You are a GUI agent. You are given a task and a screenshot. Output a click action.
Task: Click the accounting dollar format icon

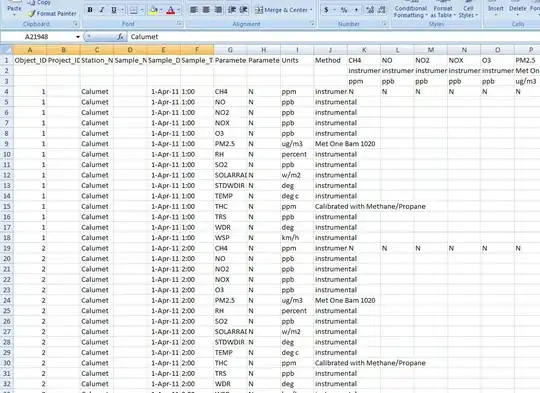pos(326,10)
